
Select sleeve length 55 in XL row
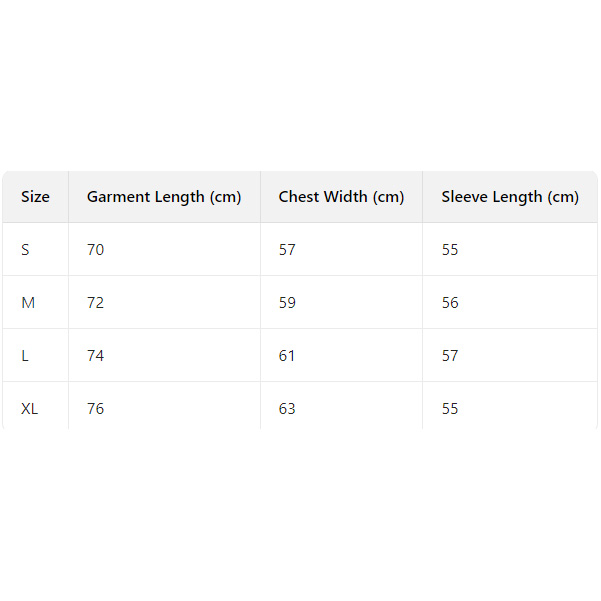pyautogui.click(x=451, y=409)
